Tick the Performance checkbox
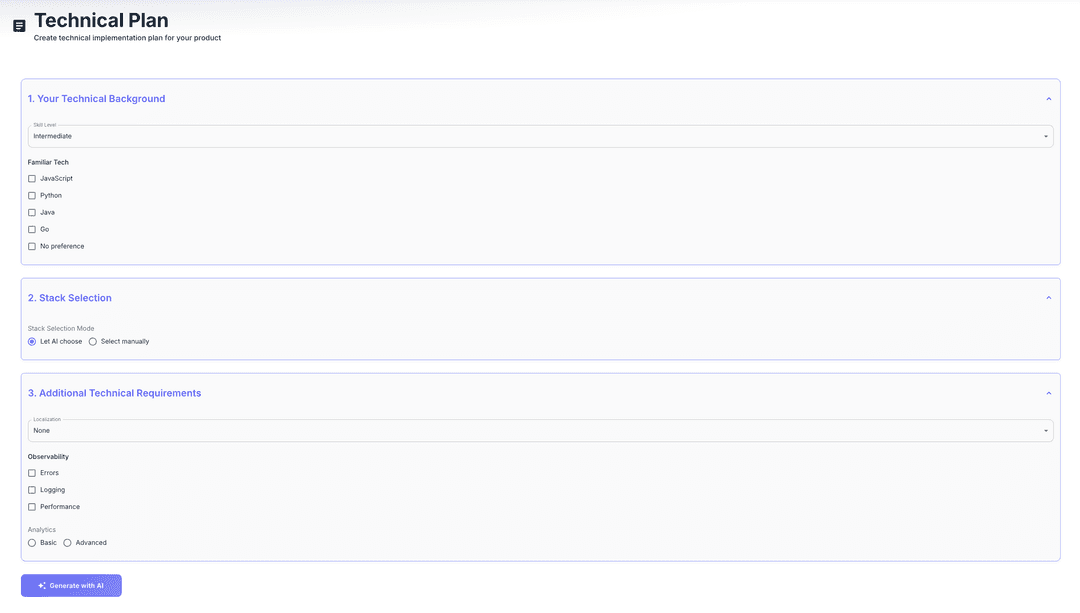 tap(32, 507)
